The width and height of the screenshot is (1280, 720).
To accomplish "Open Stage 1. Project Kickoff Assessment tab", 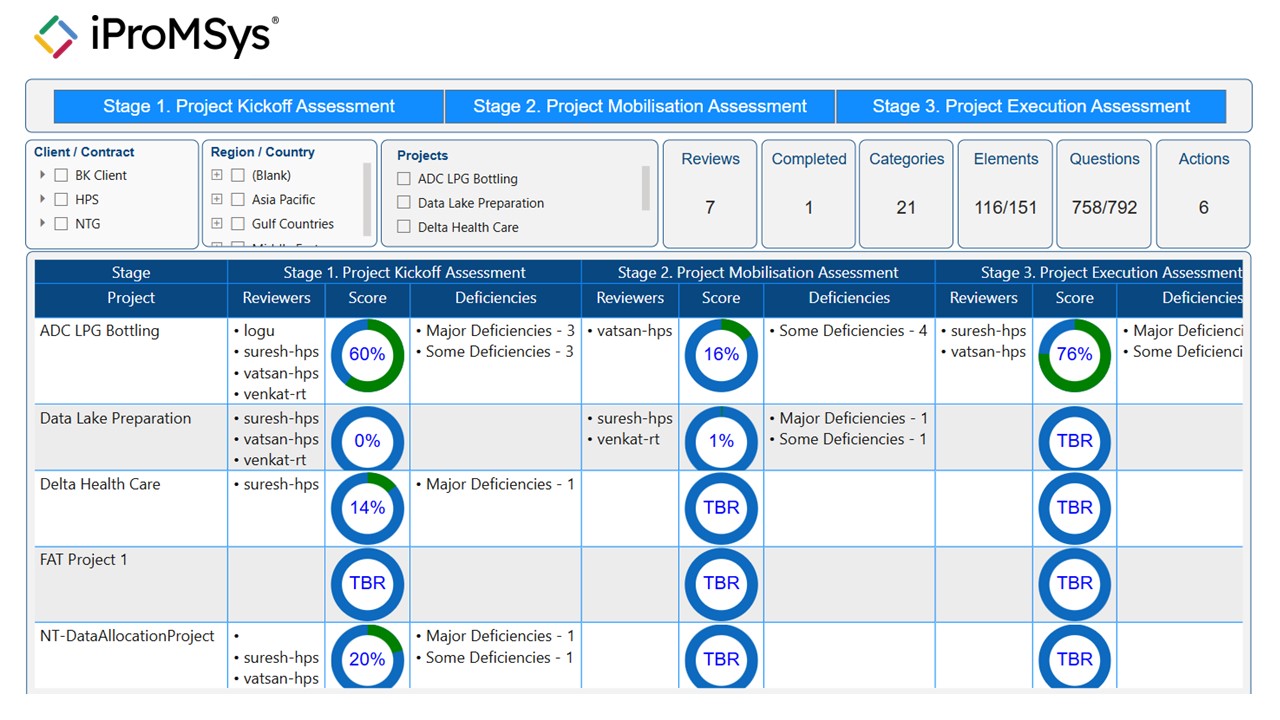I will click(249, 106).
